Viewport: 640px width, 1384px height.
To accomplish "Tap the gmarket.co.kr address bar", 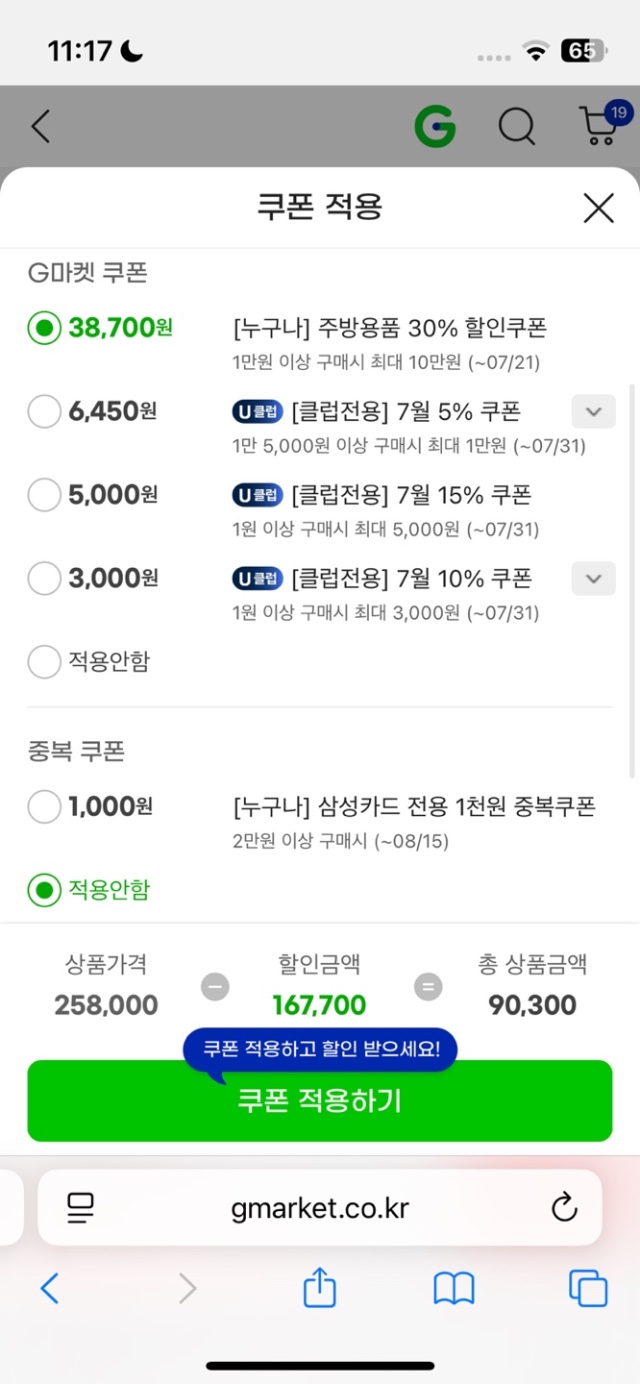I will (320, 1207).
